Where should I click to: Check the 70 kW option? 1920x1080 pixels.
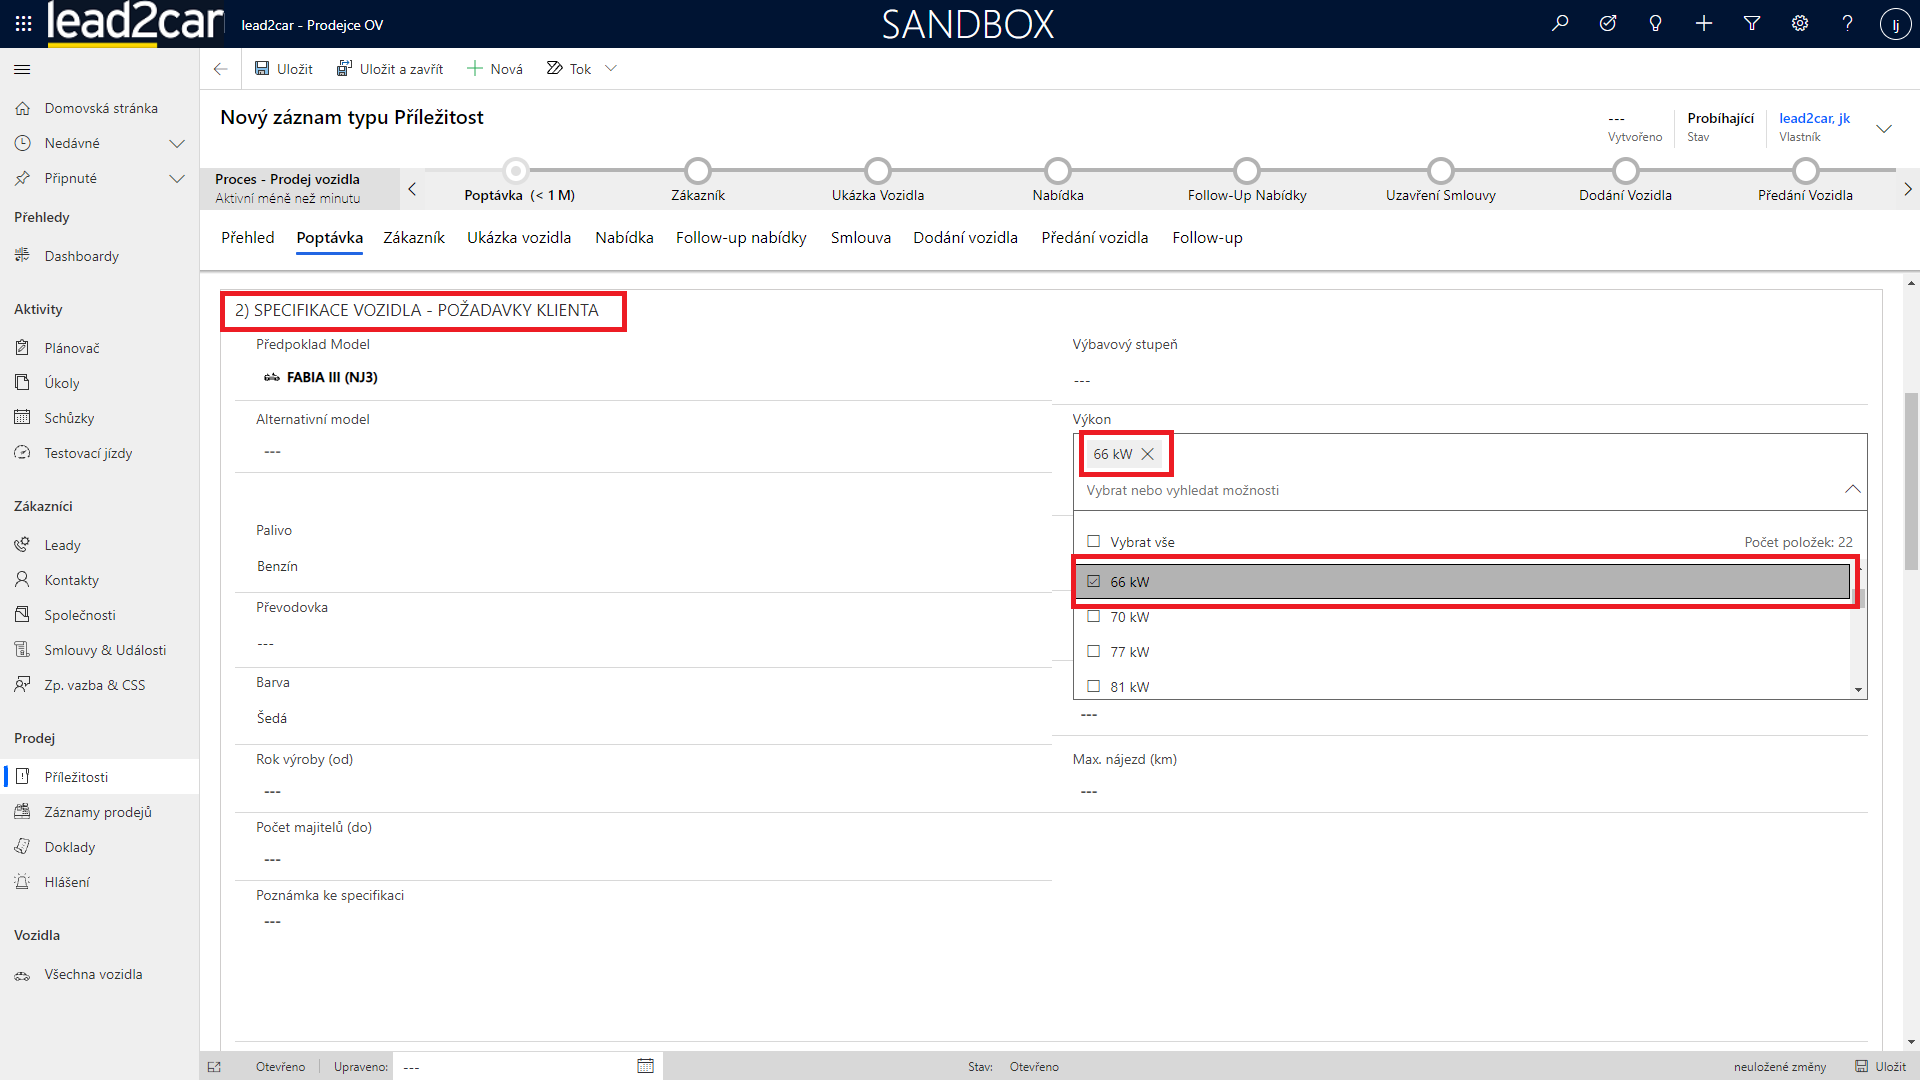coord(1094,617)
